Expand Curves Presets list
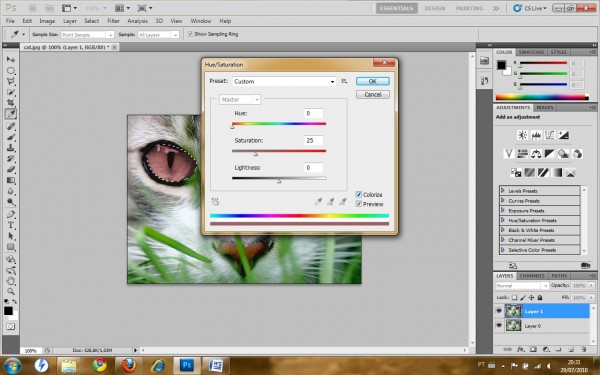Image resolution: width=600 pixels, height=375 pixels. 503,201
